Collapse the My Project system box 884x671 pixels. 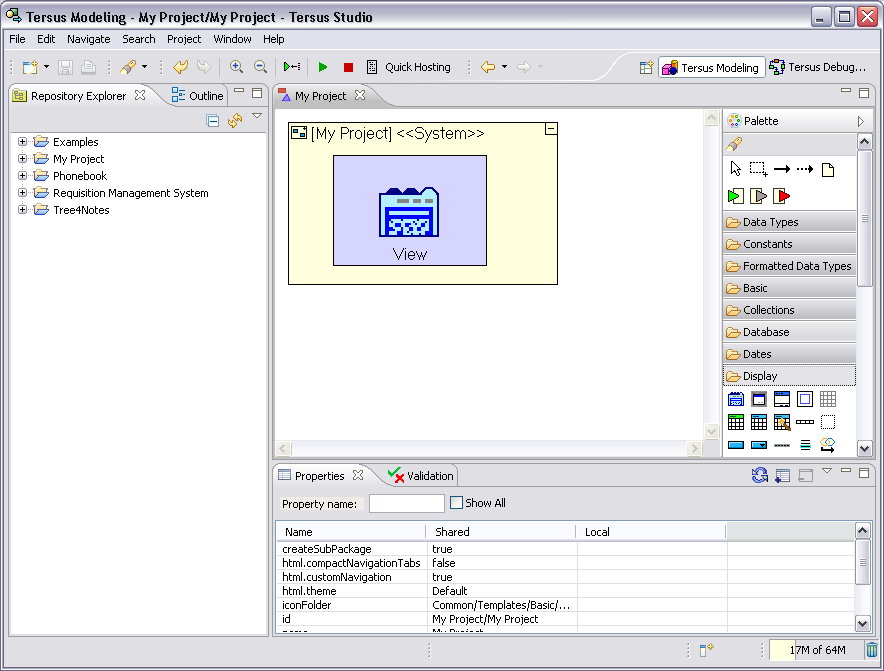[x=550, y=129]
